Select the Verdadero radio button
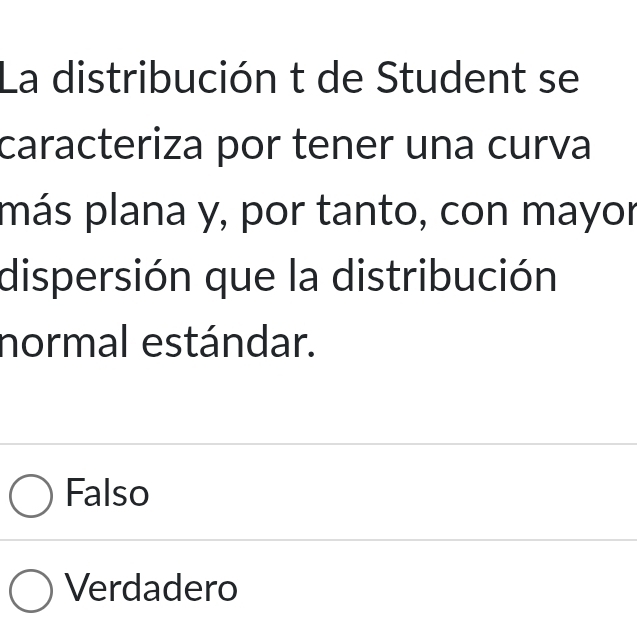The width and height of the screenshot is (637, 644). coord(31,590)
